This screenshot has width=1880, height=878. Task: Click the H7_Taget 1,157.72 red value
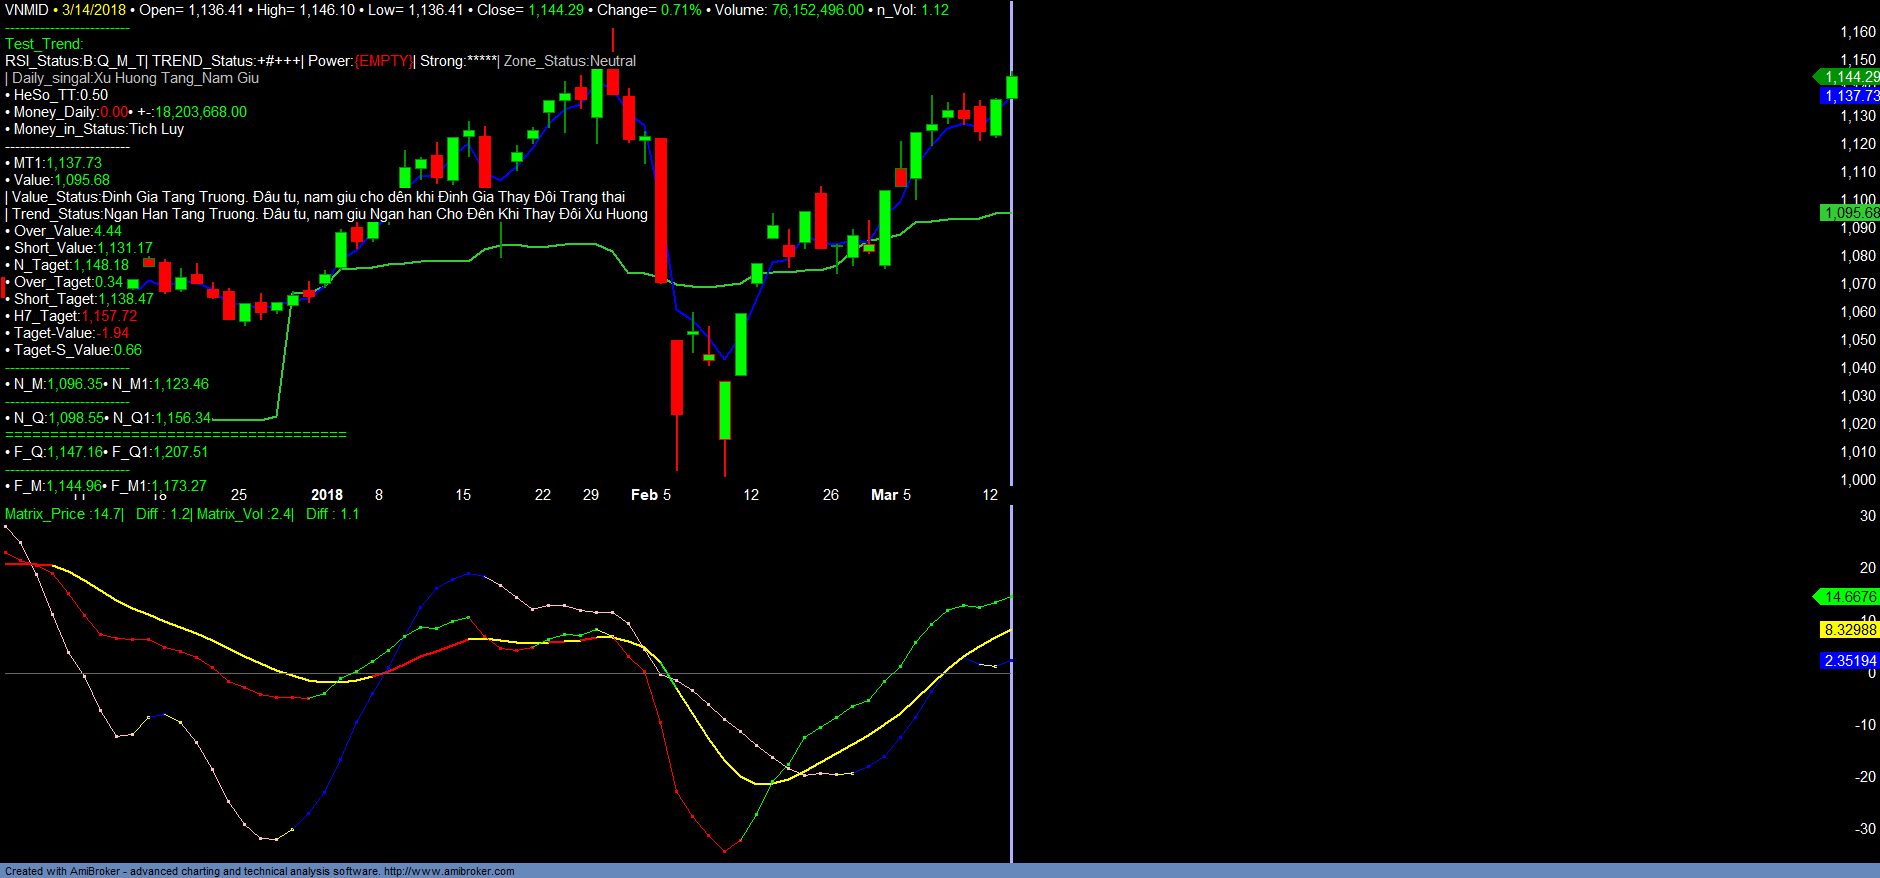click(x=110, y=316)
